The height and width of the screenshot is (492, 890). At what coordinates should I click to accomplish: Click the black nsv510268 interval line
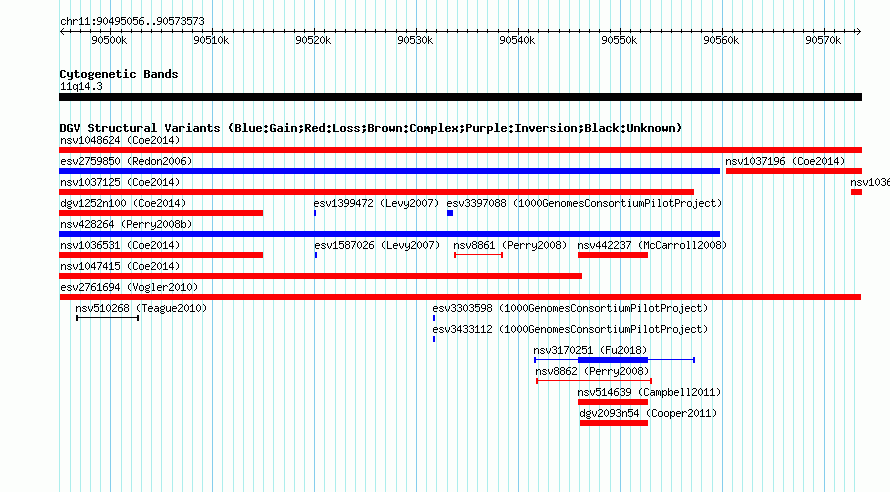coord(108,318)
